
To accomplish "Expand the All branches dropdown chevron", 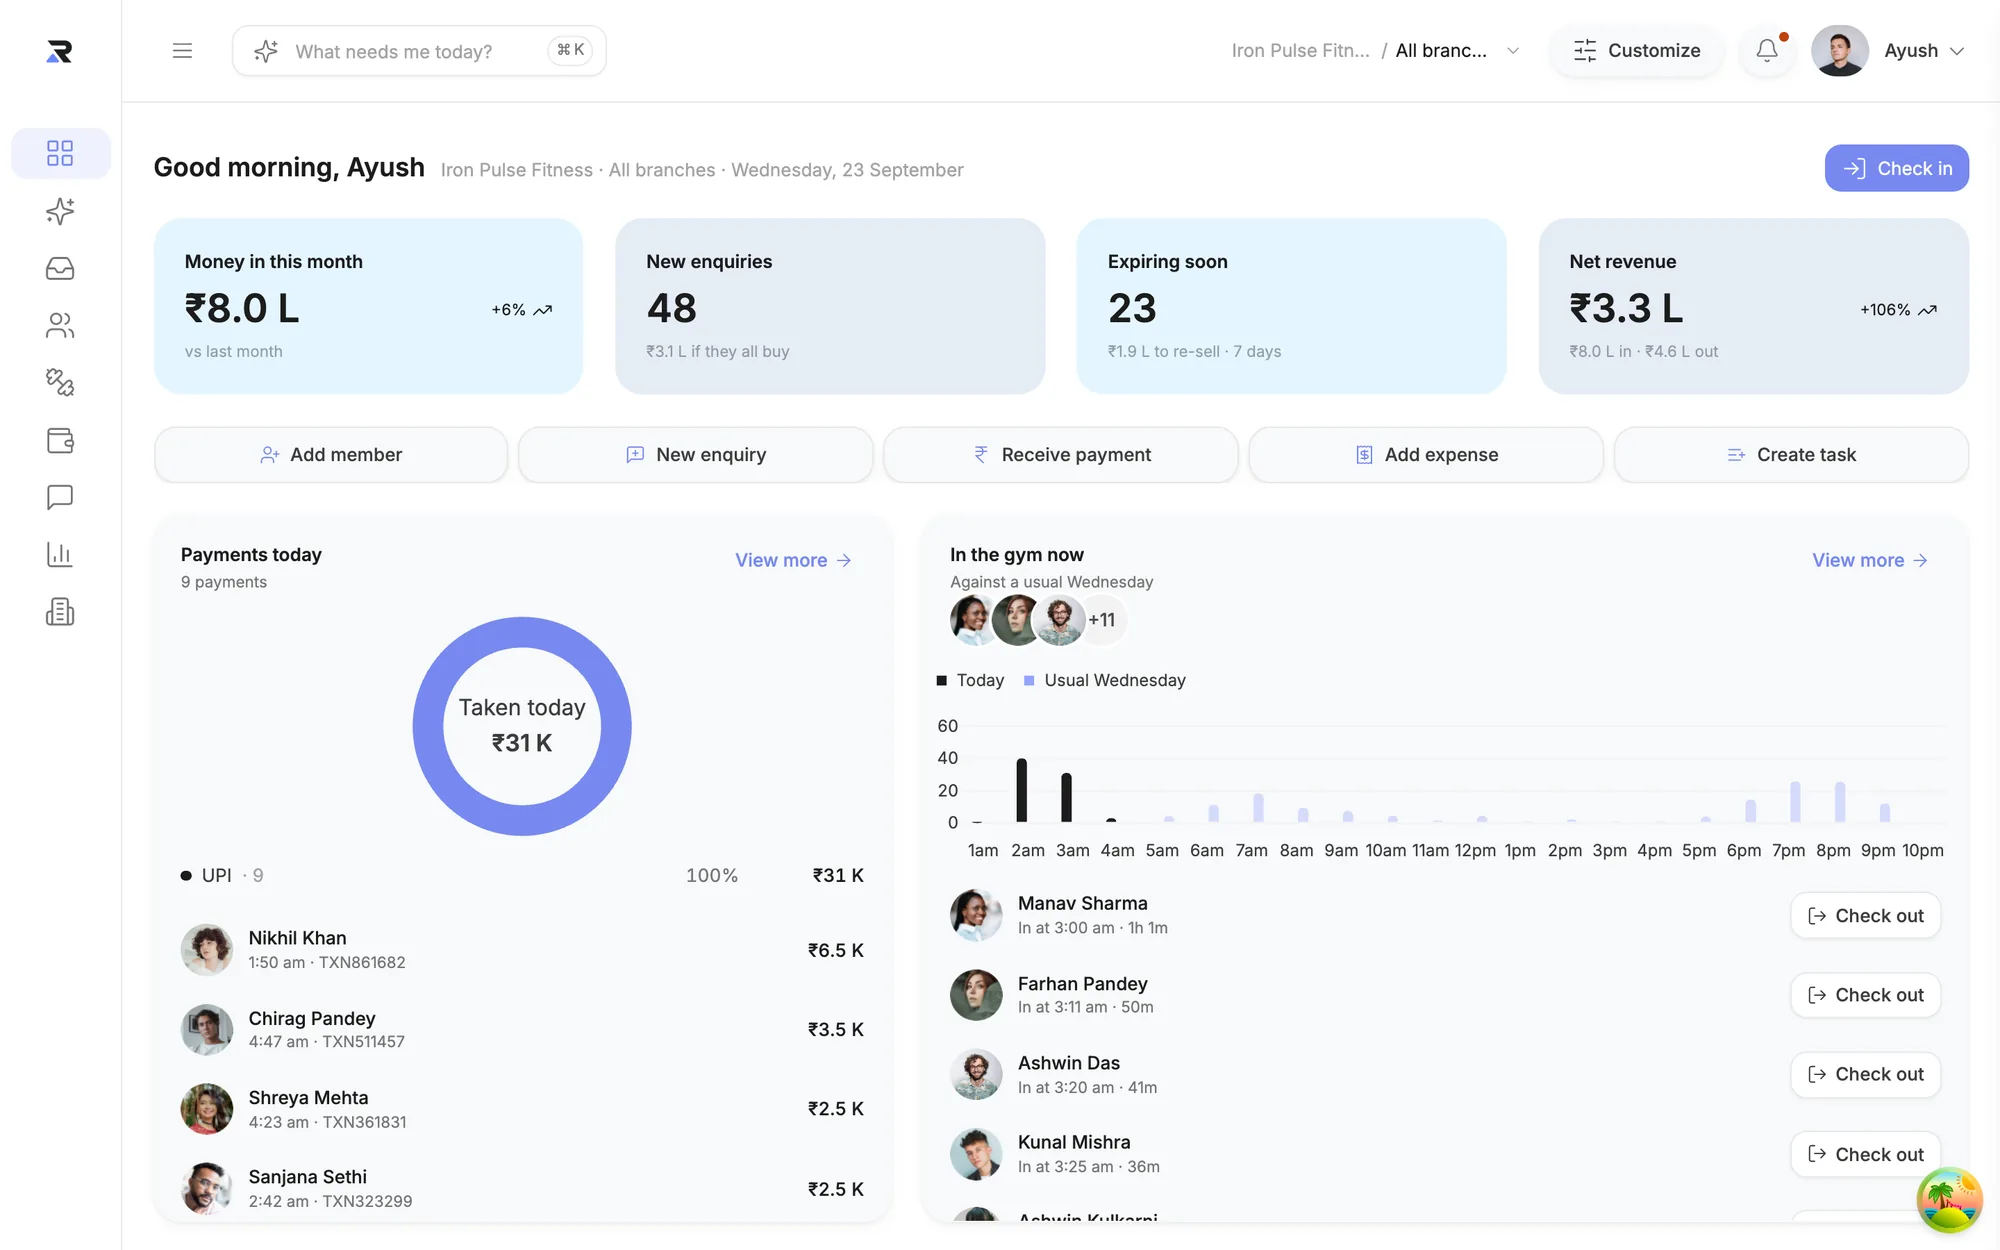I will 1513,51.
